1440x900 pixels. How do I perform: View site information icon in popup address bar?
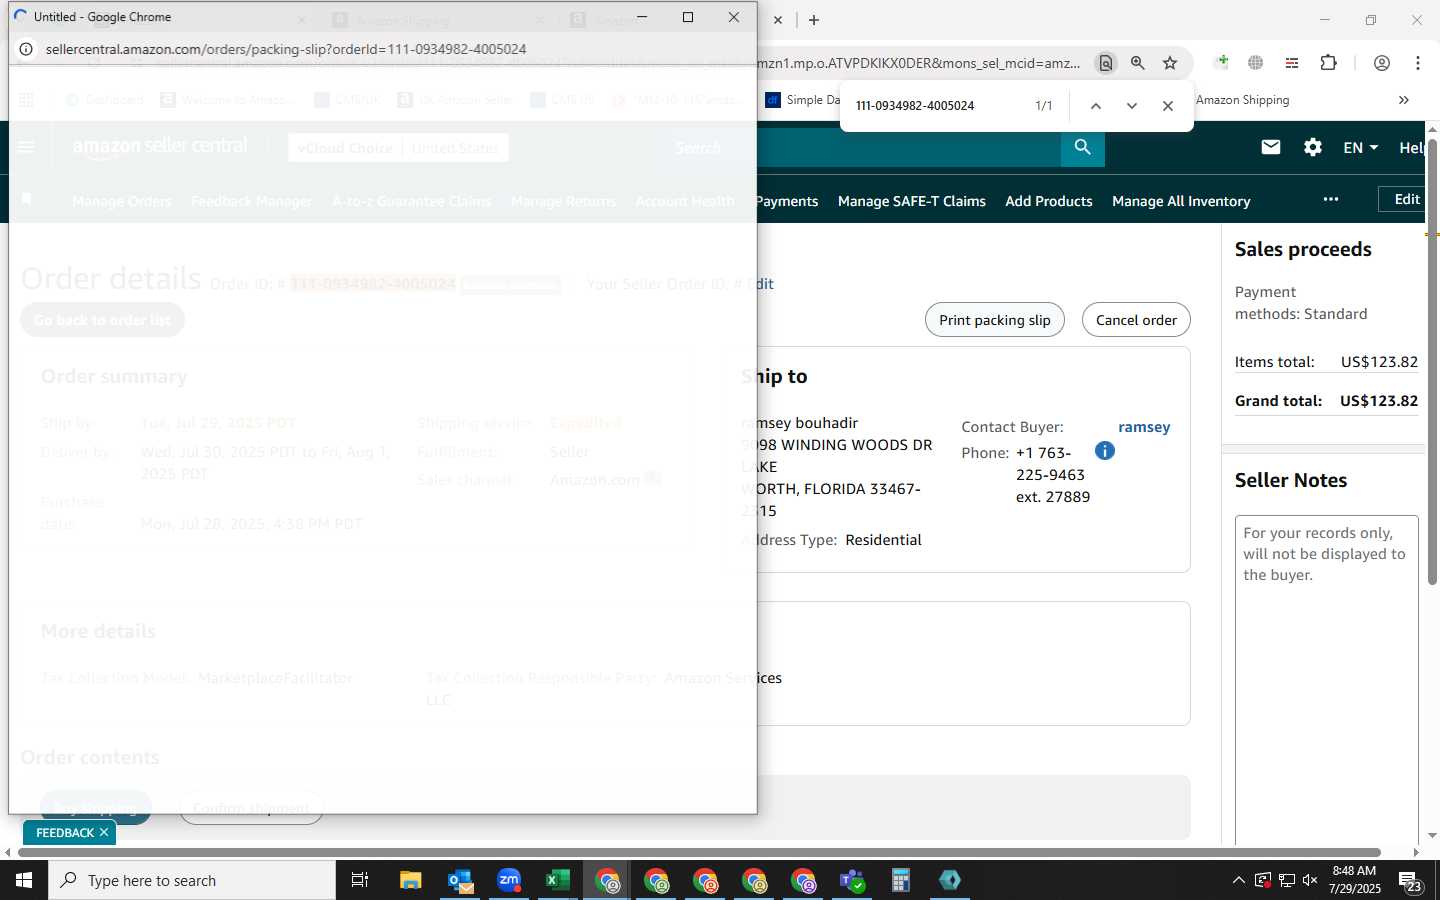coord(26,49)
